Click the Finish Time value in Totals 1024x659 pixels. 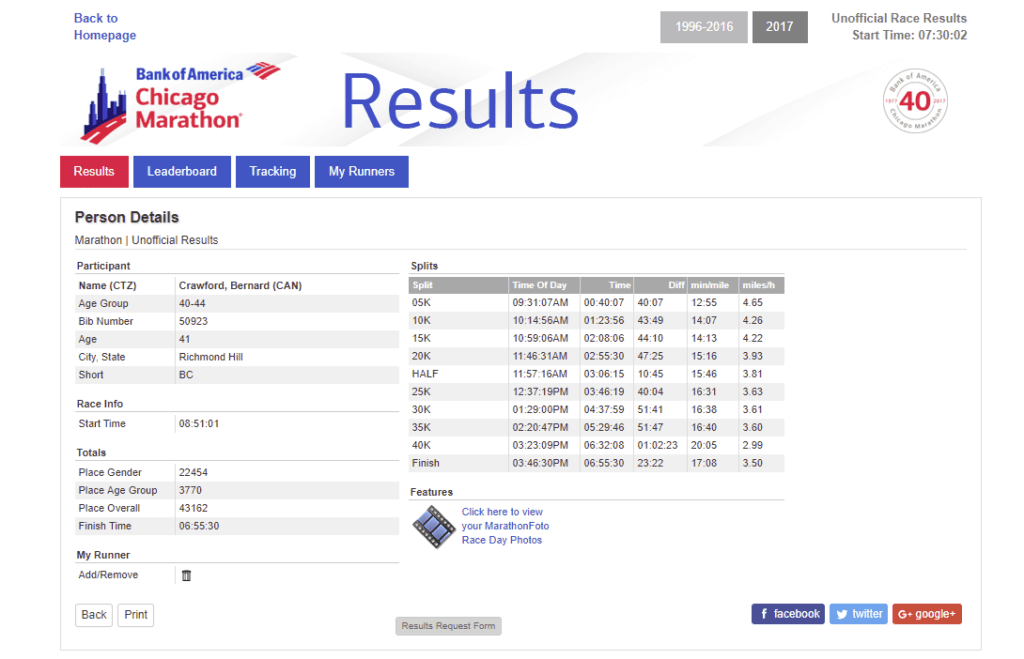(x=199, y=526)
